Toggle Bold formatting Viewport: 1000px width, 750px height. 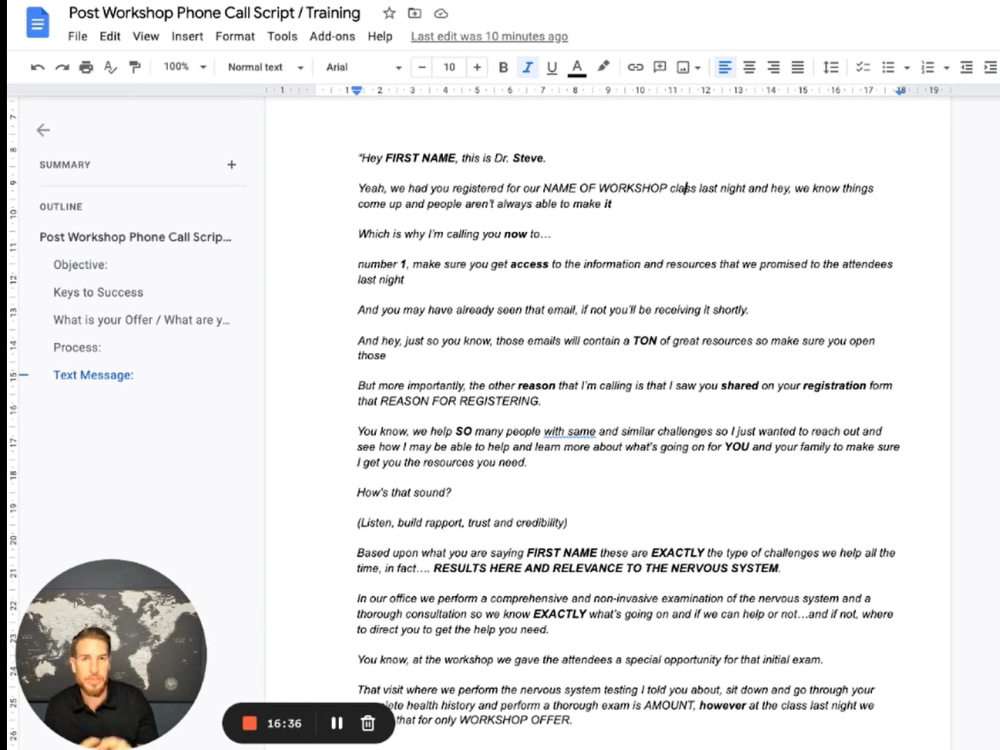pyautogui.click(x=503, y=67)
